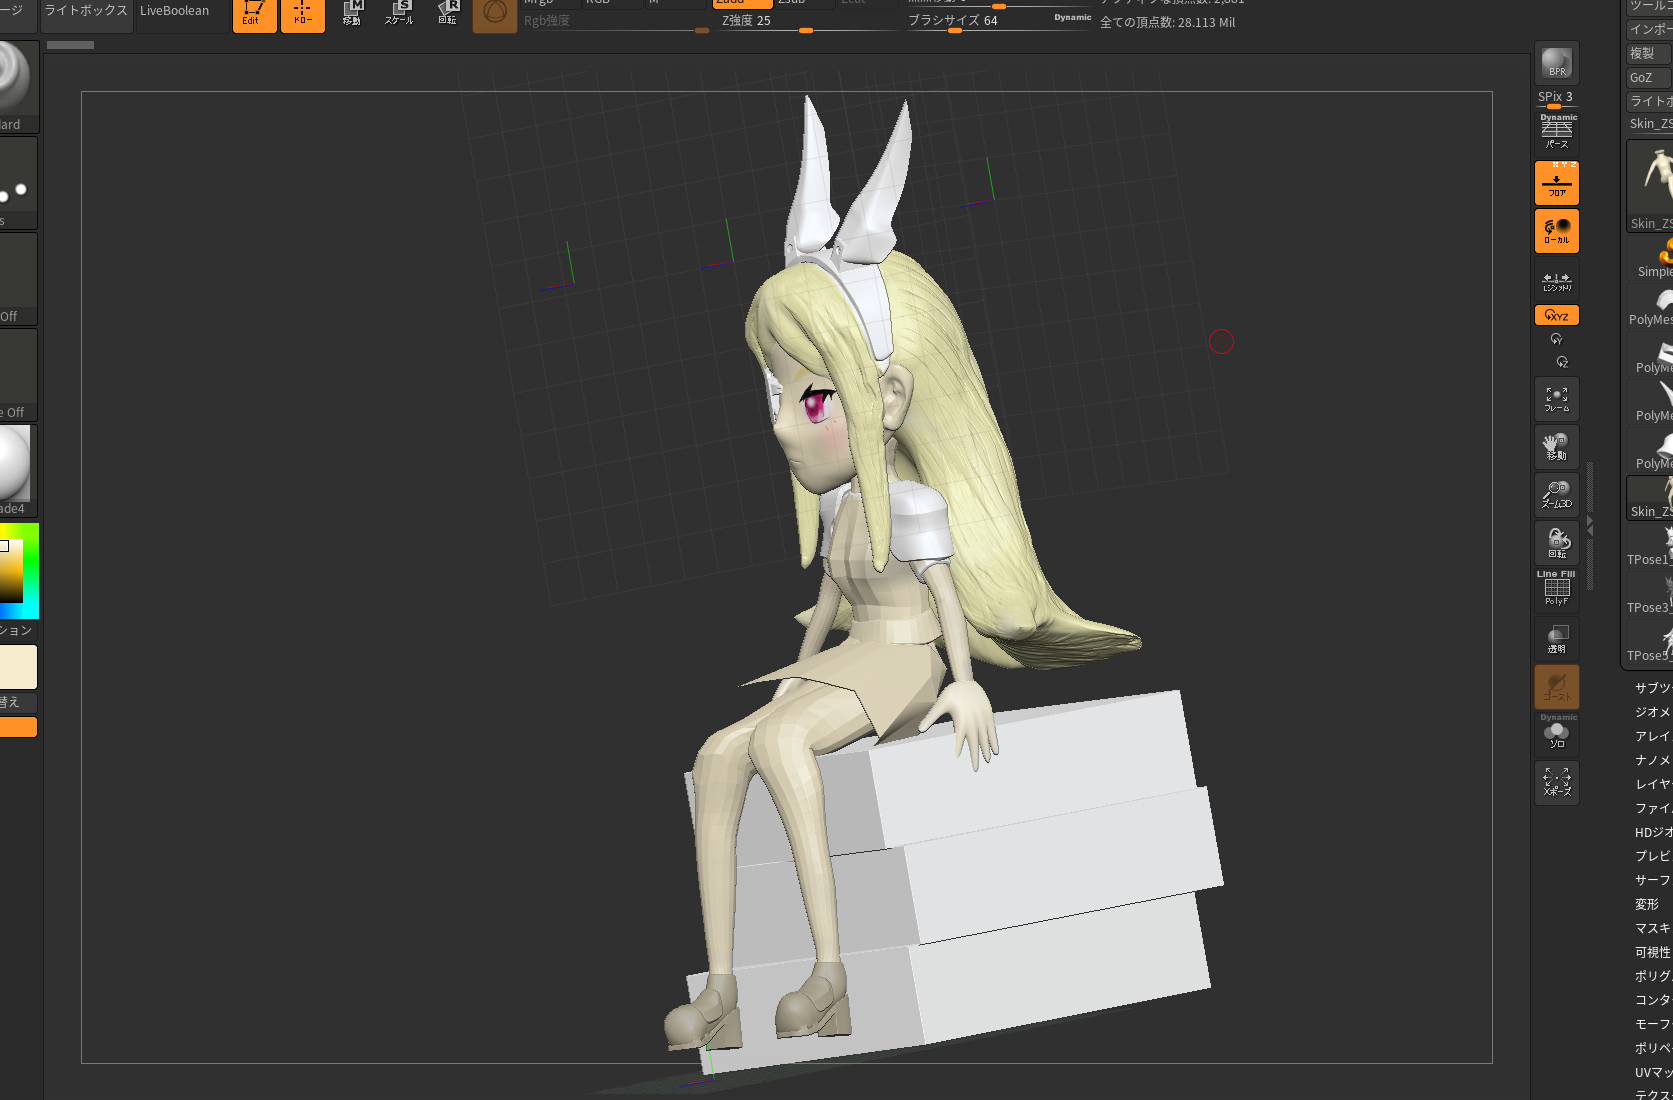
Task: Toggle the Dynamic Solo (ソロ) button
Action: (x=1556, y=734)
